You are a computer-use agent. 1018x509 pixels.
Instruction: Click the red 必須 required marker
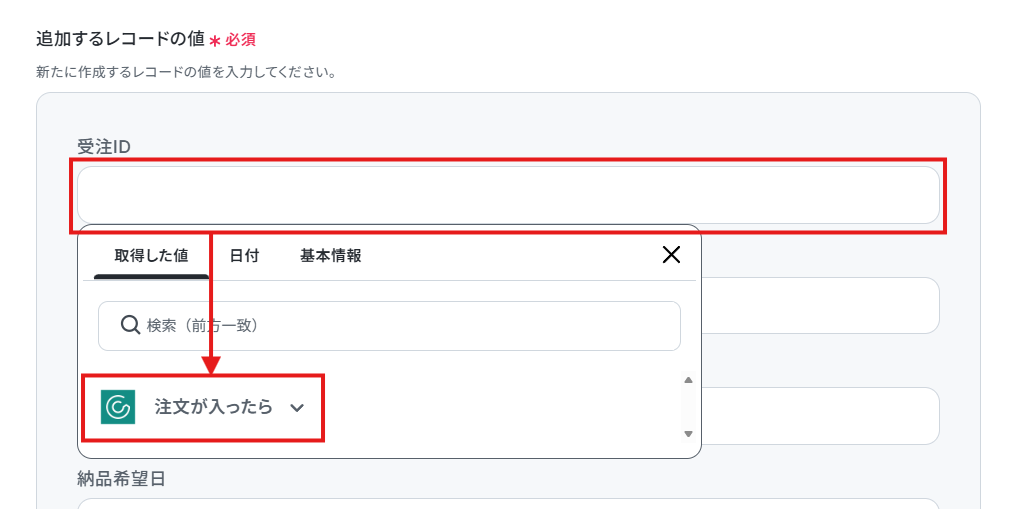tap(241, 40)
